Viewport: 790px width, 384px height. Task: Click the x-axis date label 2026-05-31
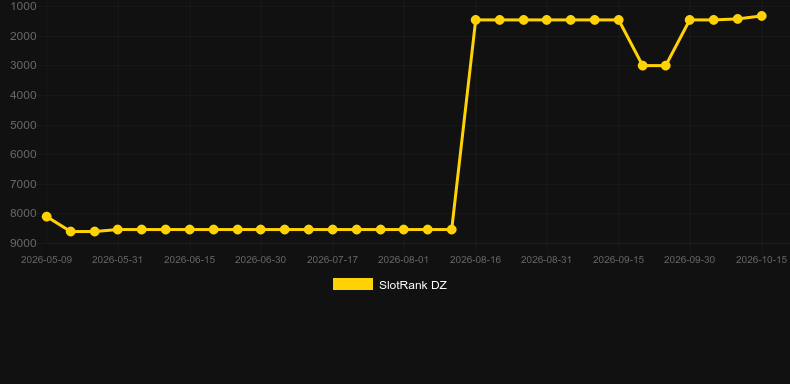click(117, 260)
